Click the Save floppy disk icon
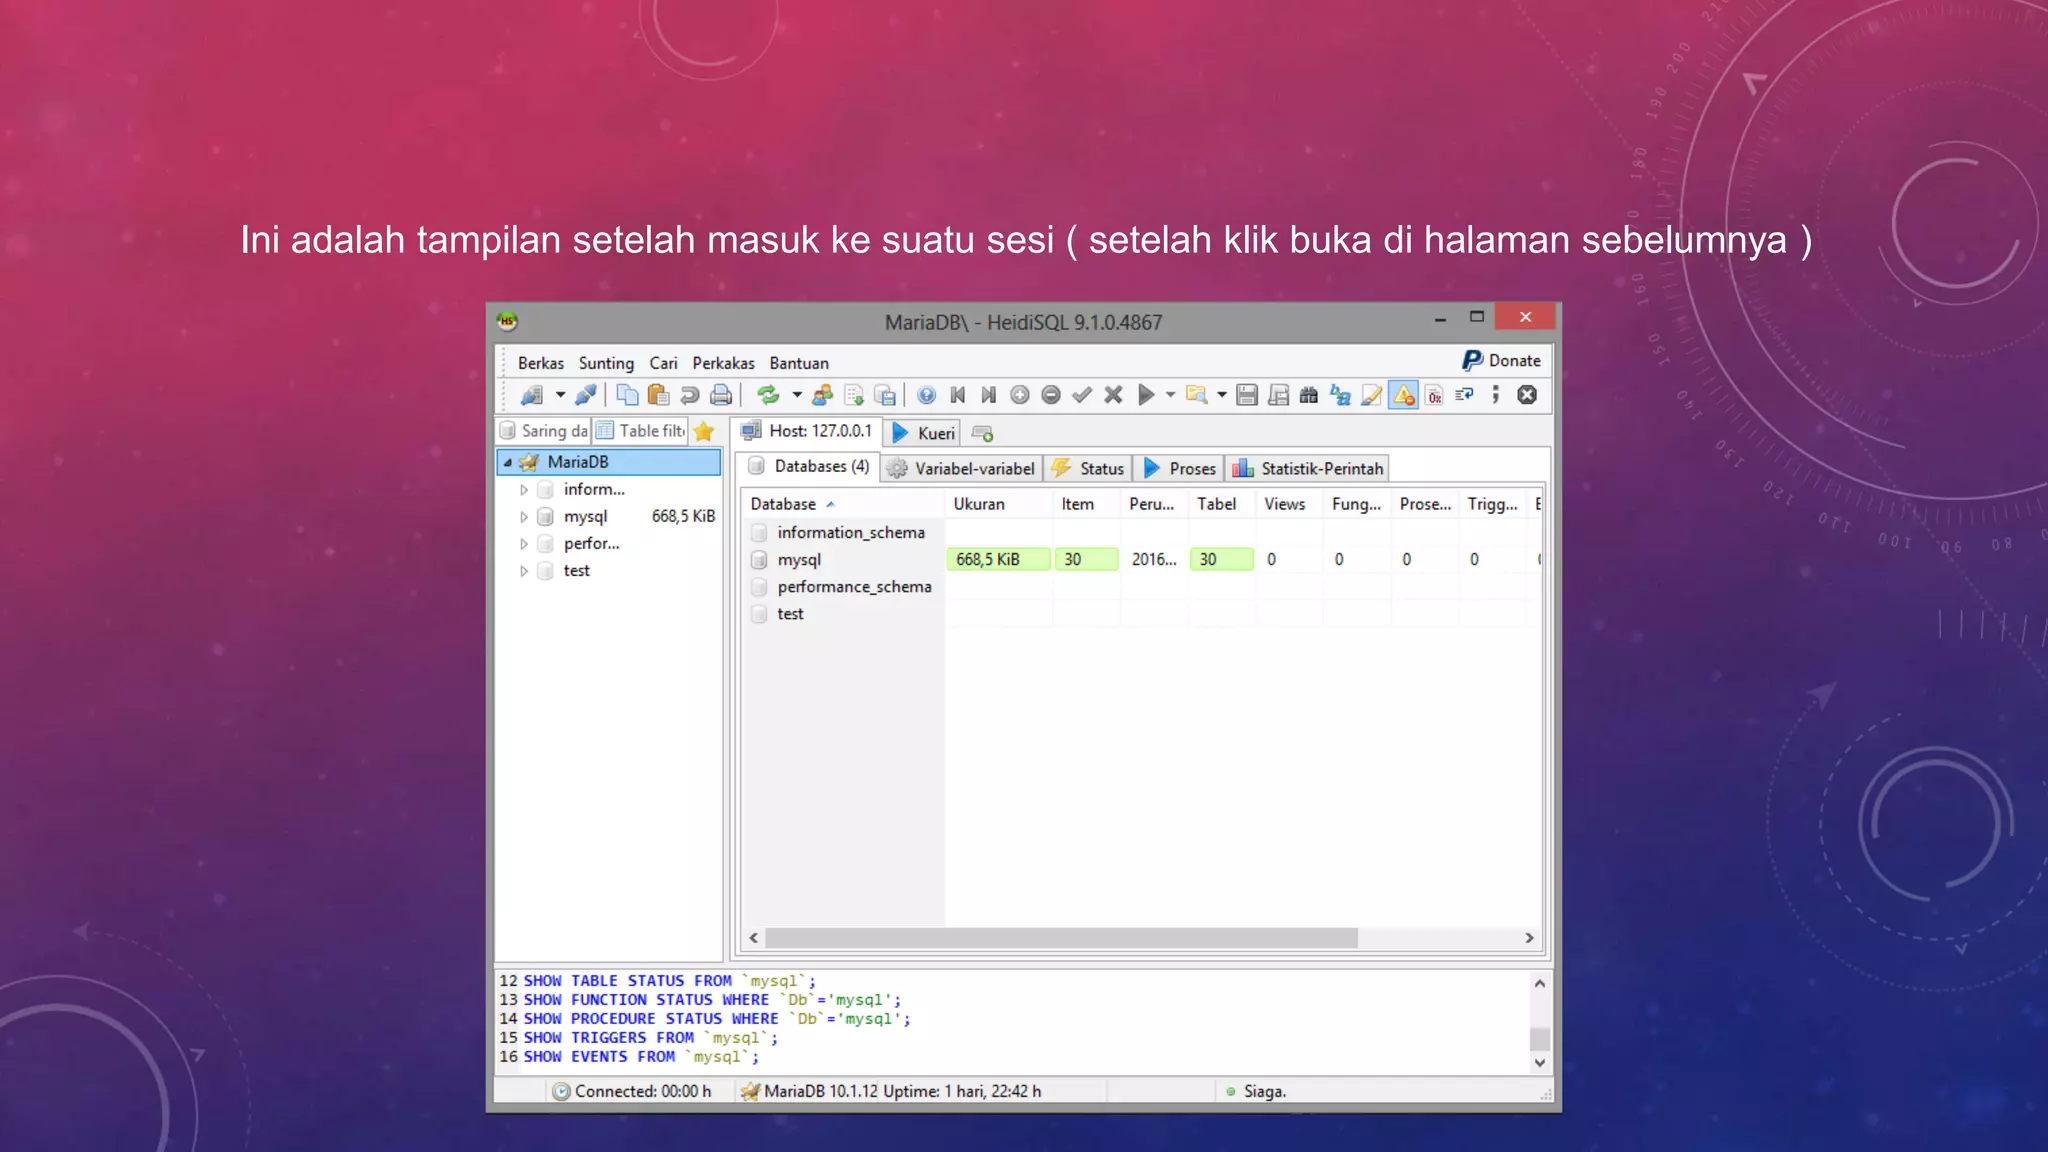The width and height of the screenshot is (2048, 1152). (x=1247, y=395)
